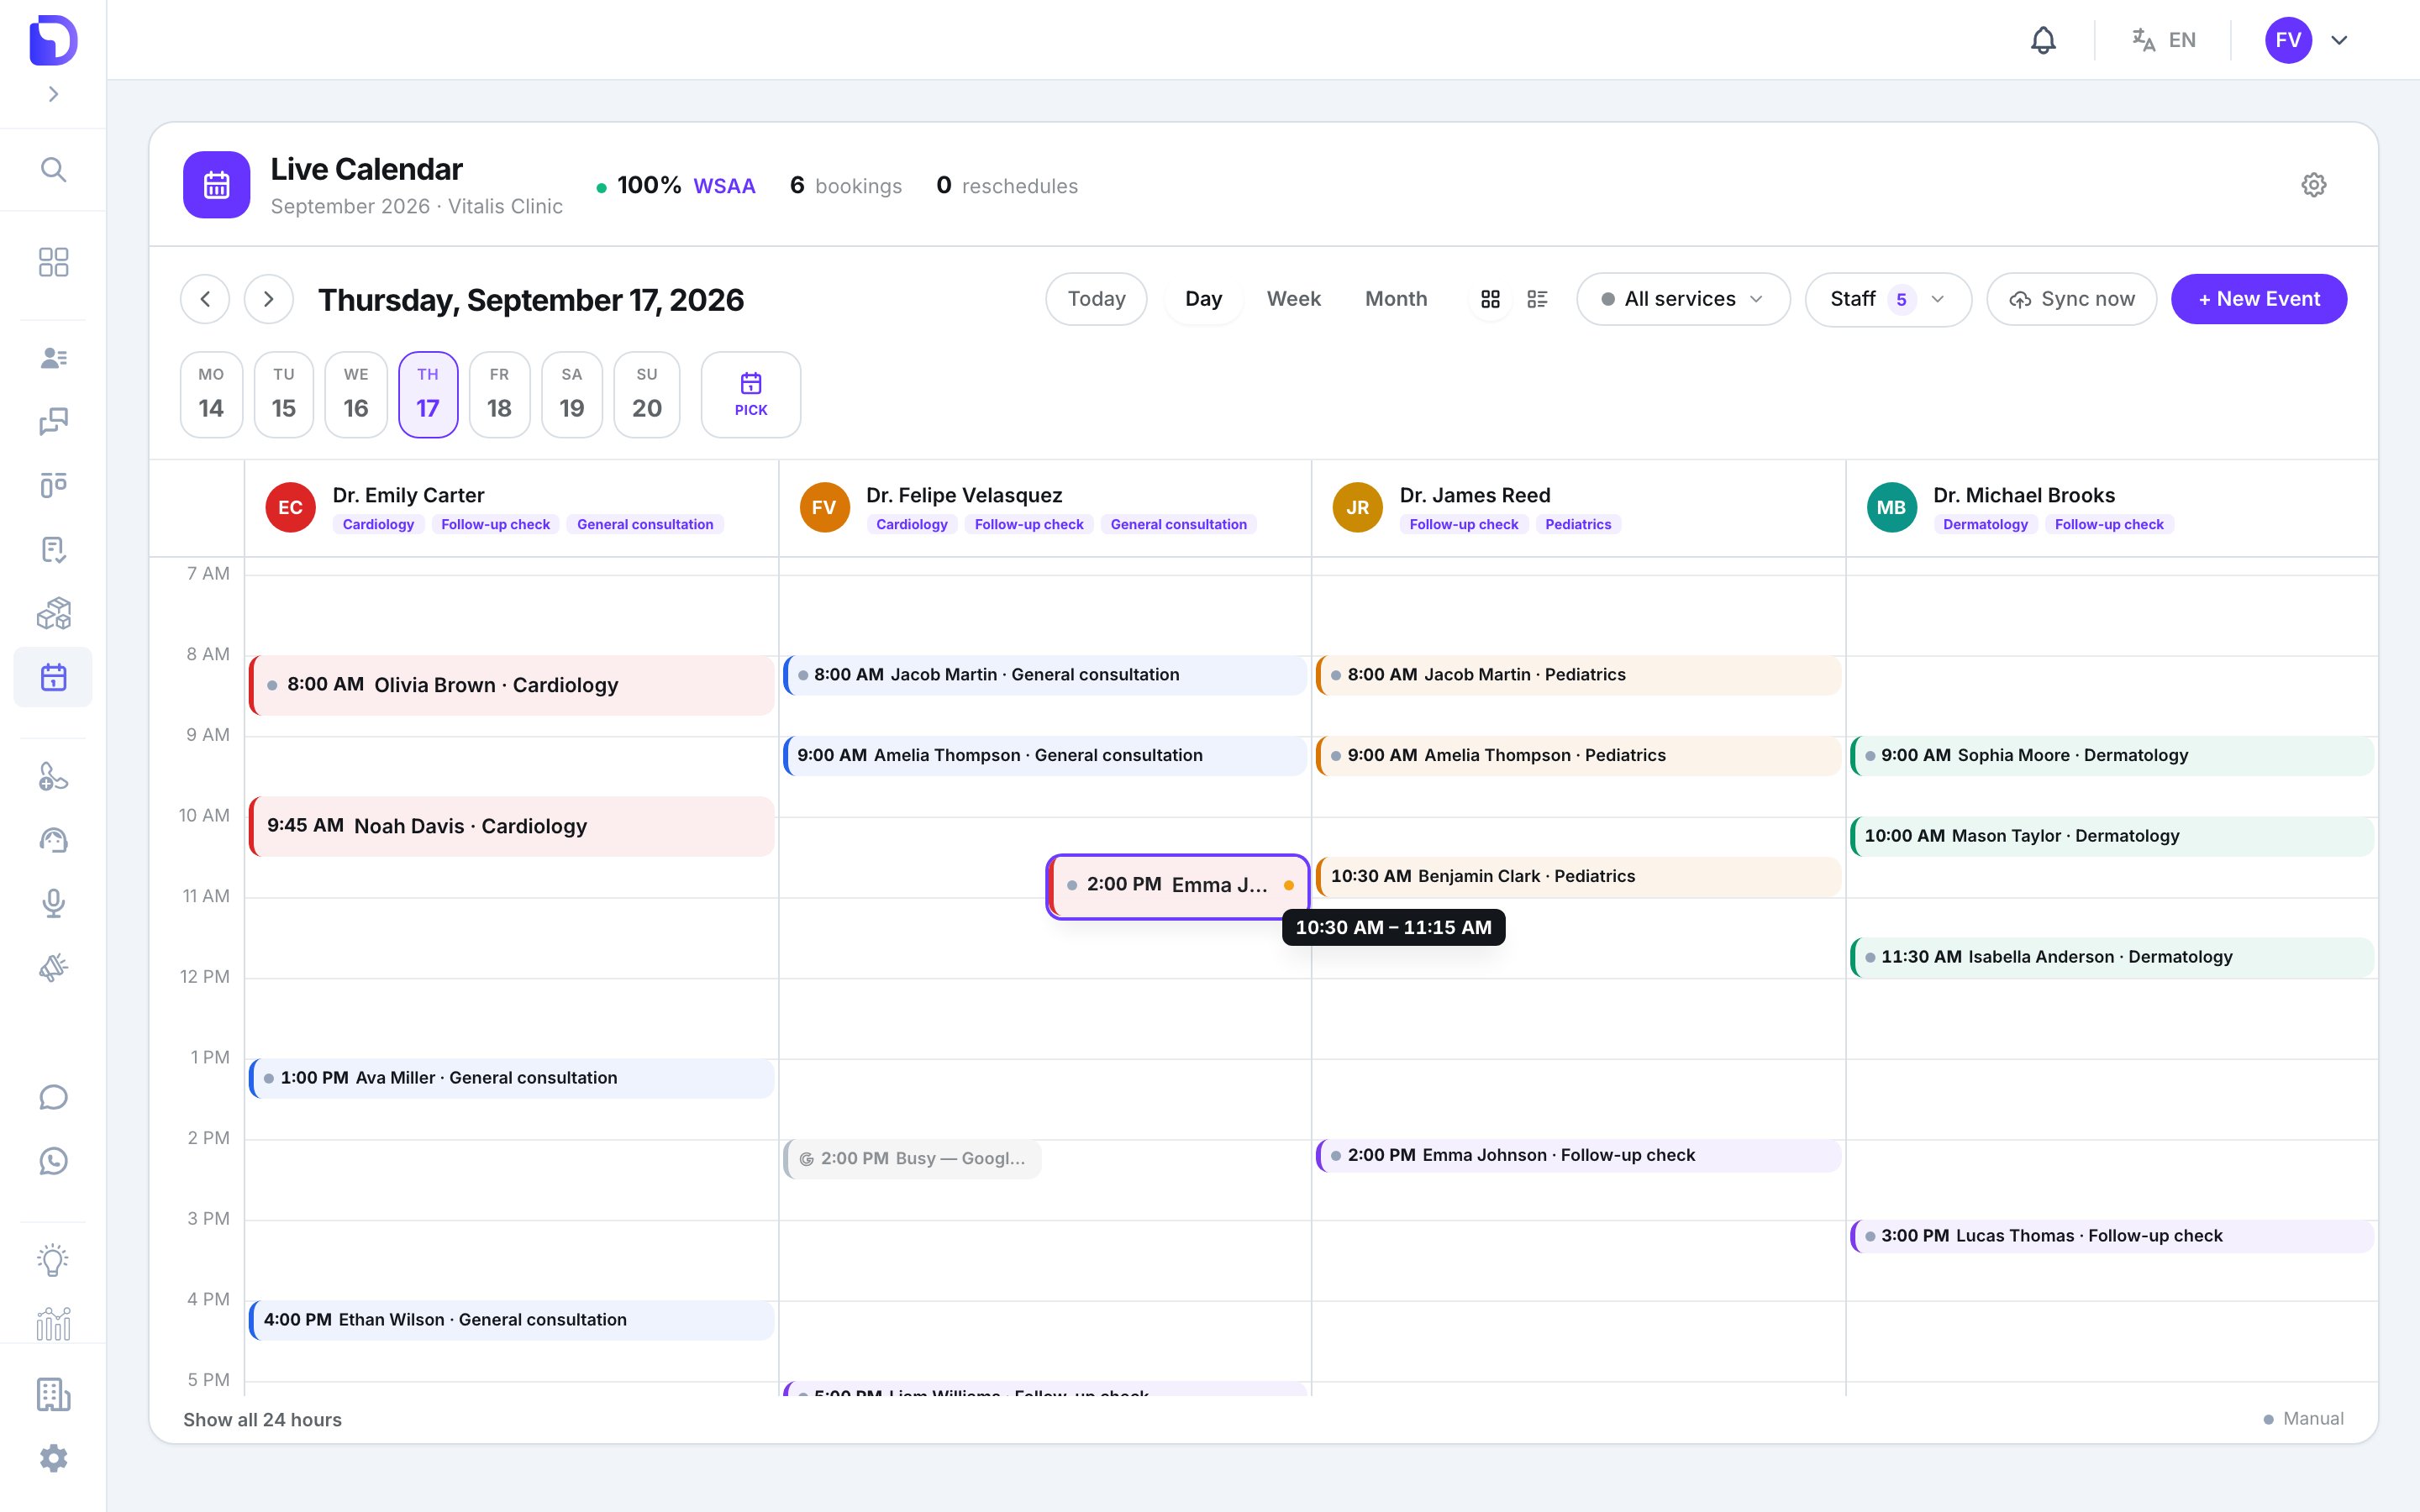Open the conversations icon in sidebar

coord(53,421)
